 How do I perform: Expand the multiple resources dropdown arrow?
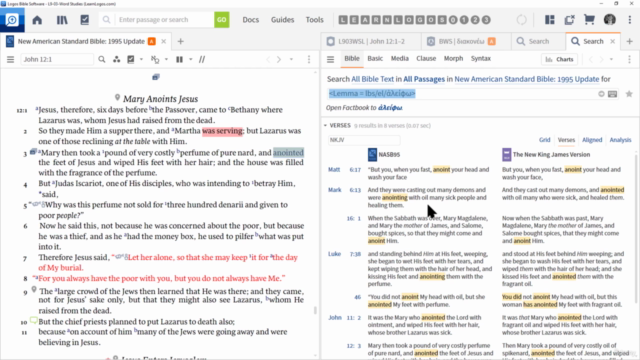point(191,60)
